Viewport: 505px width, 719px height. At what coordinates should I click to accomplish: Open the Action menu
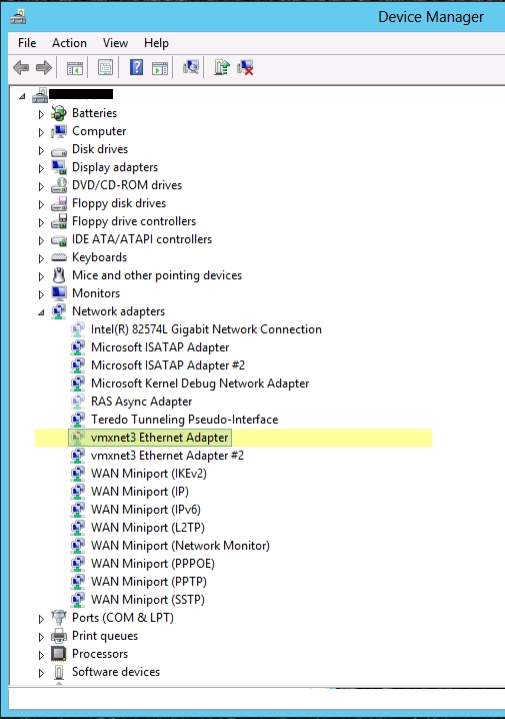(69, 43)
